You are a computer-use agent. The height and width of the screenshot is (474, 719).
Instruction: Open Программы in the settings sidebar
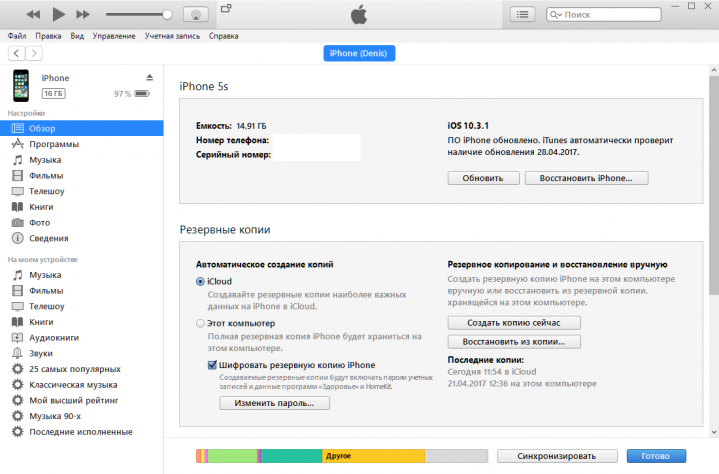coord(54,144)
